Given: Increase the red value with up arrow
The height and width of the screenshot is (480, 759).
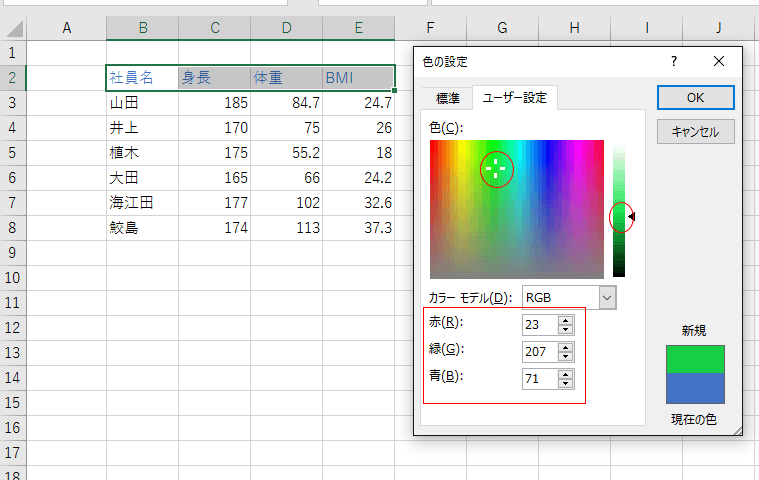Looking at the screenshot, I should click(566, 320).
